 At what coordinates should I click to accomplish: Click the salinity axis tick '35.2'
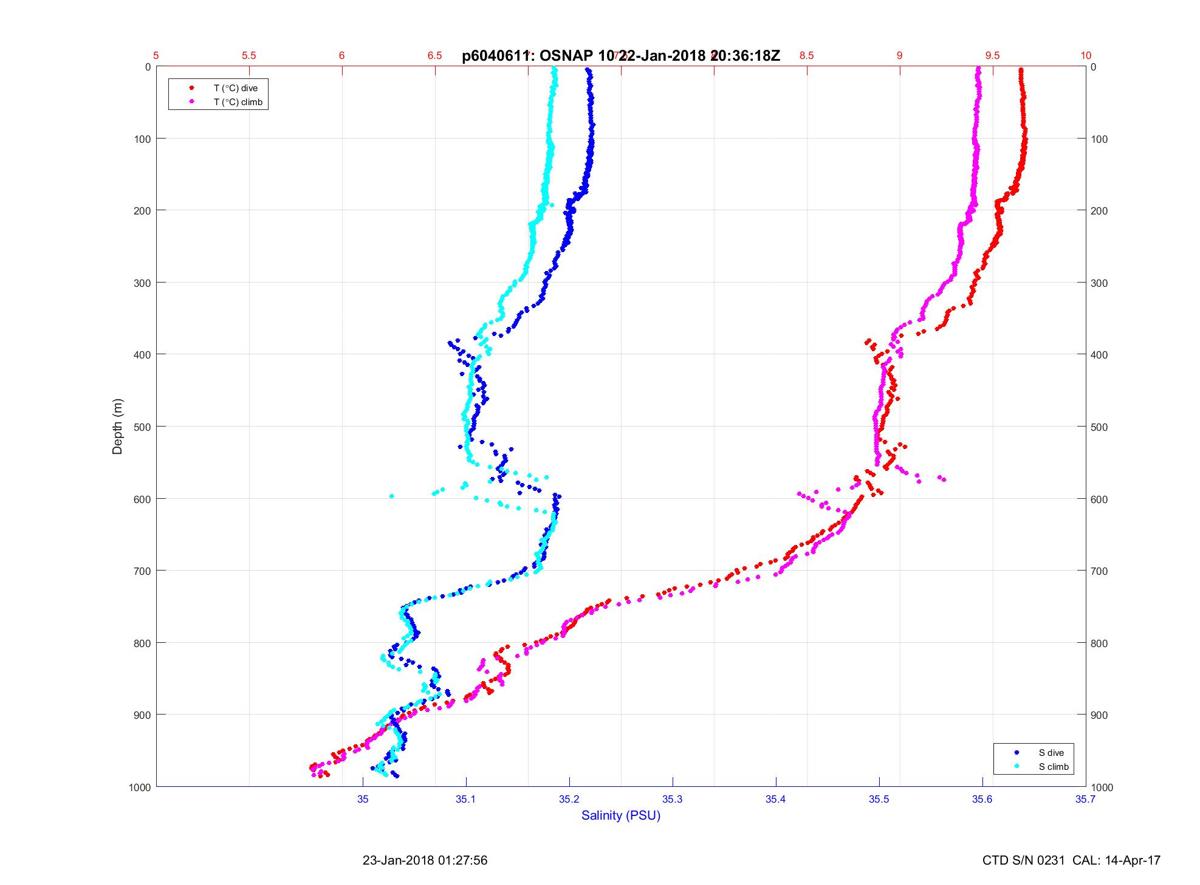[x=569, y=799]
